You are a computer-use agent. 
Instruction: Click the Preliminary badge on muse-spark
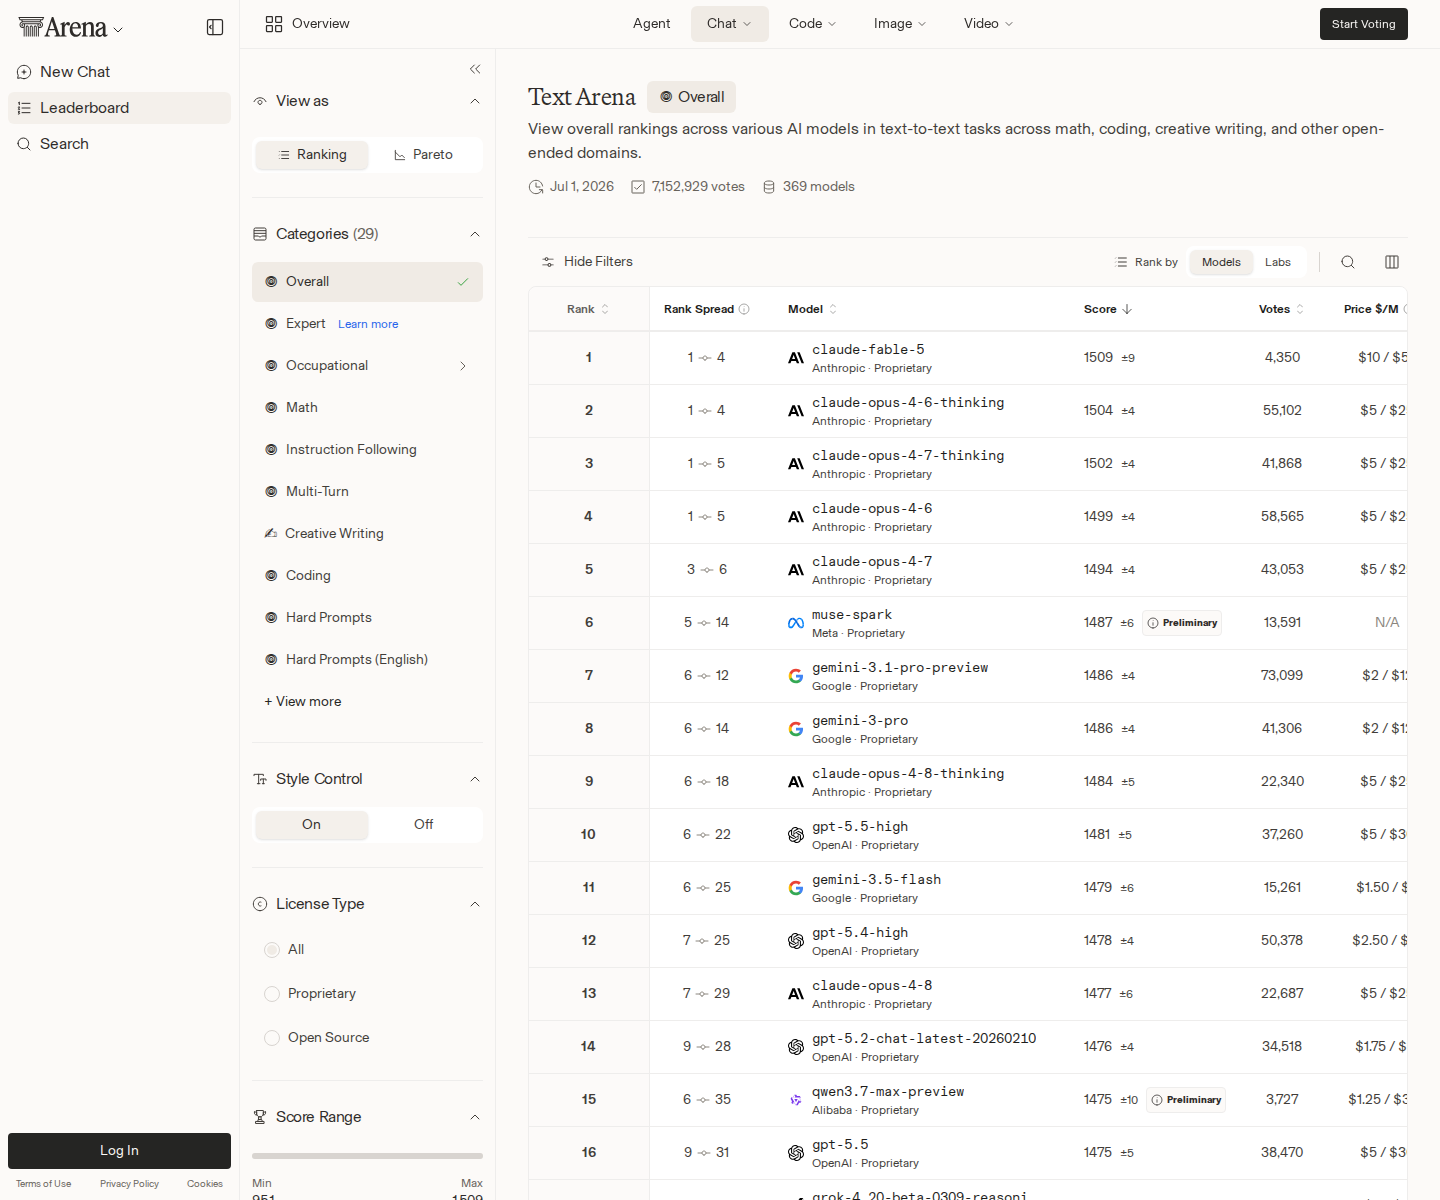(x=1182, y=623)
